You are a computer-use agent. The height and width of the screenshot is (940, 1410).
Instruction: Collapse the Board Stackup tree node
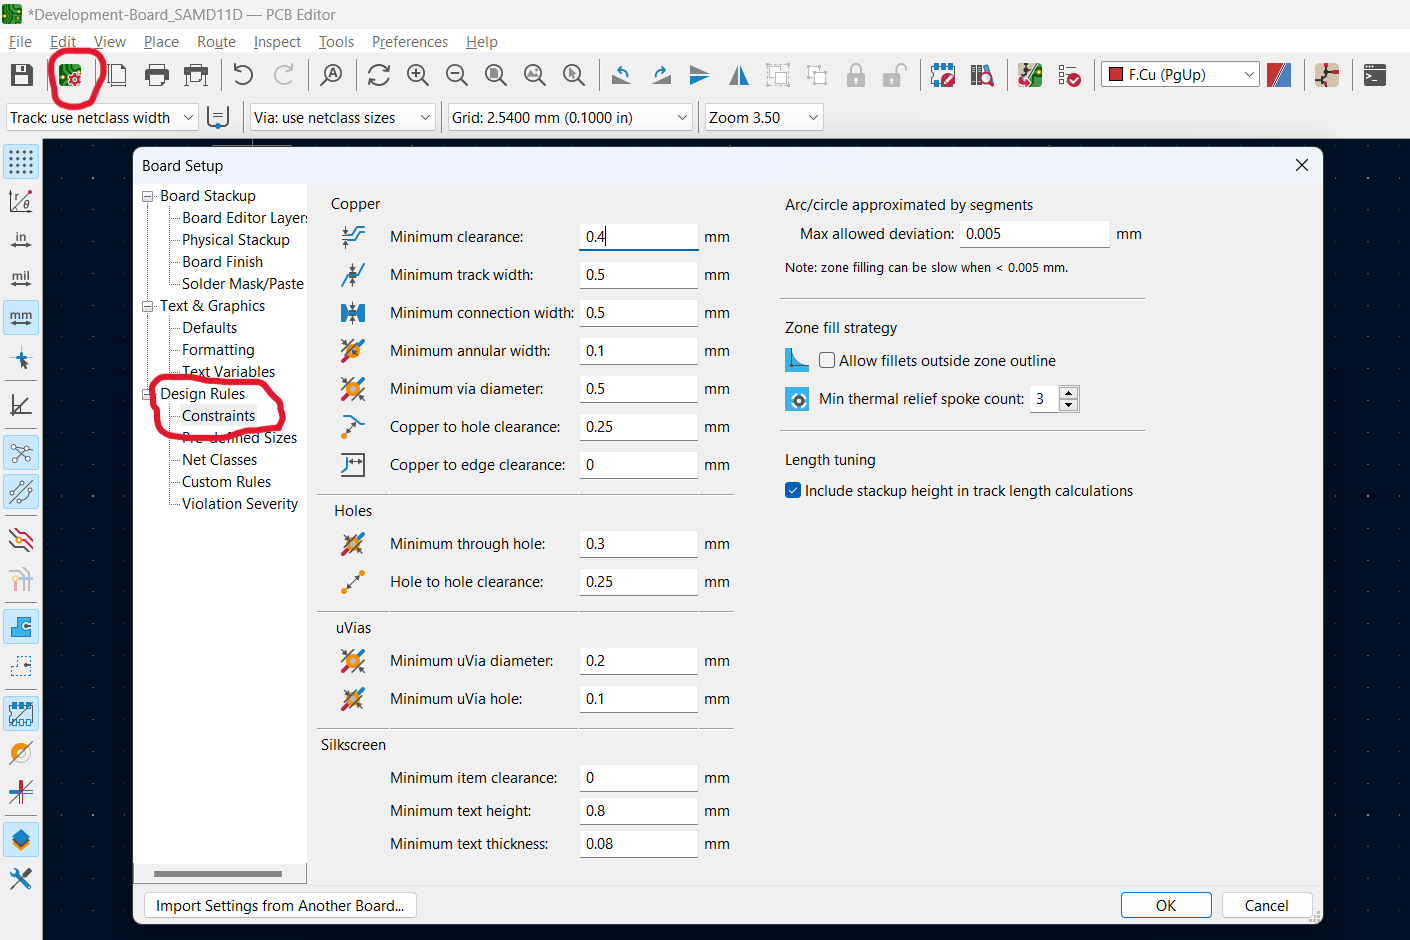pos(148,196)
